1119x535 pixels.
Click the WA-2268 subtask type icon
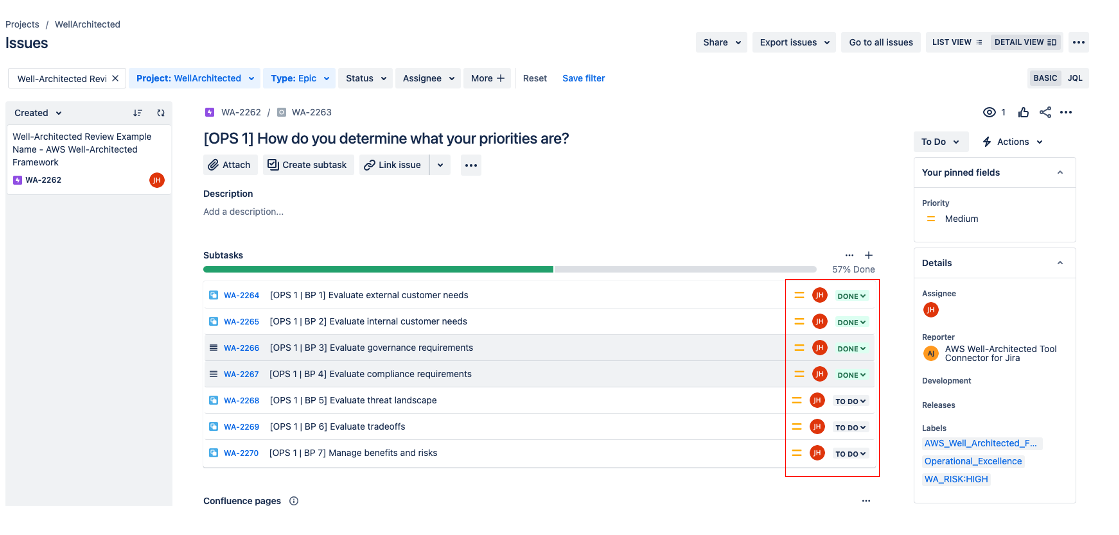point(213,400)
